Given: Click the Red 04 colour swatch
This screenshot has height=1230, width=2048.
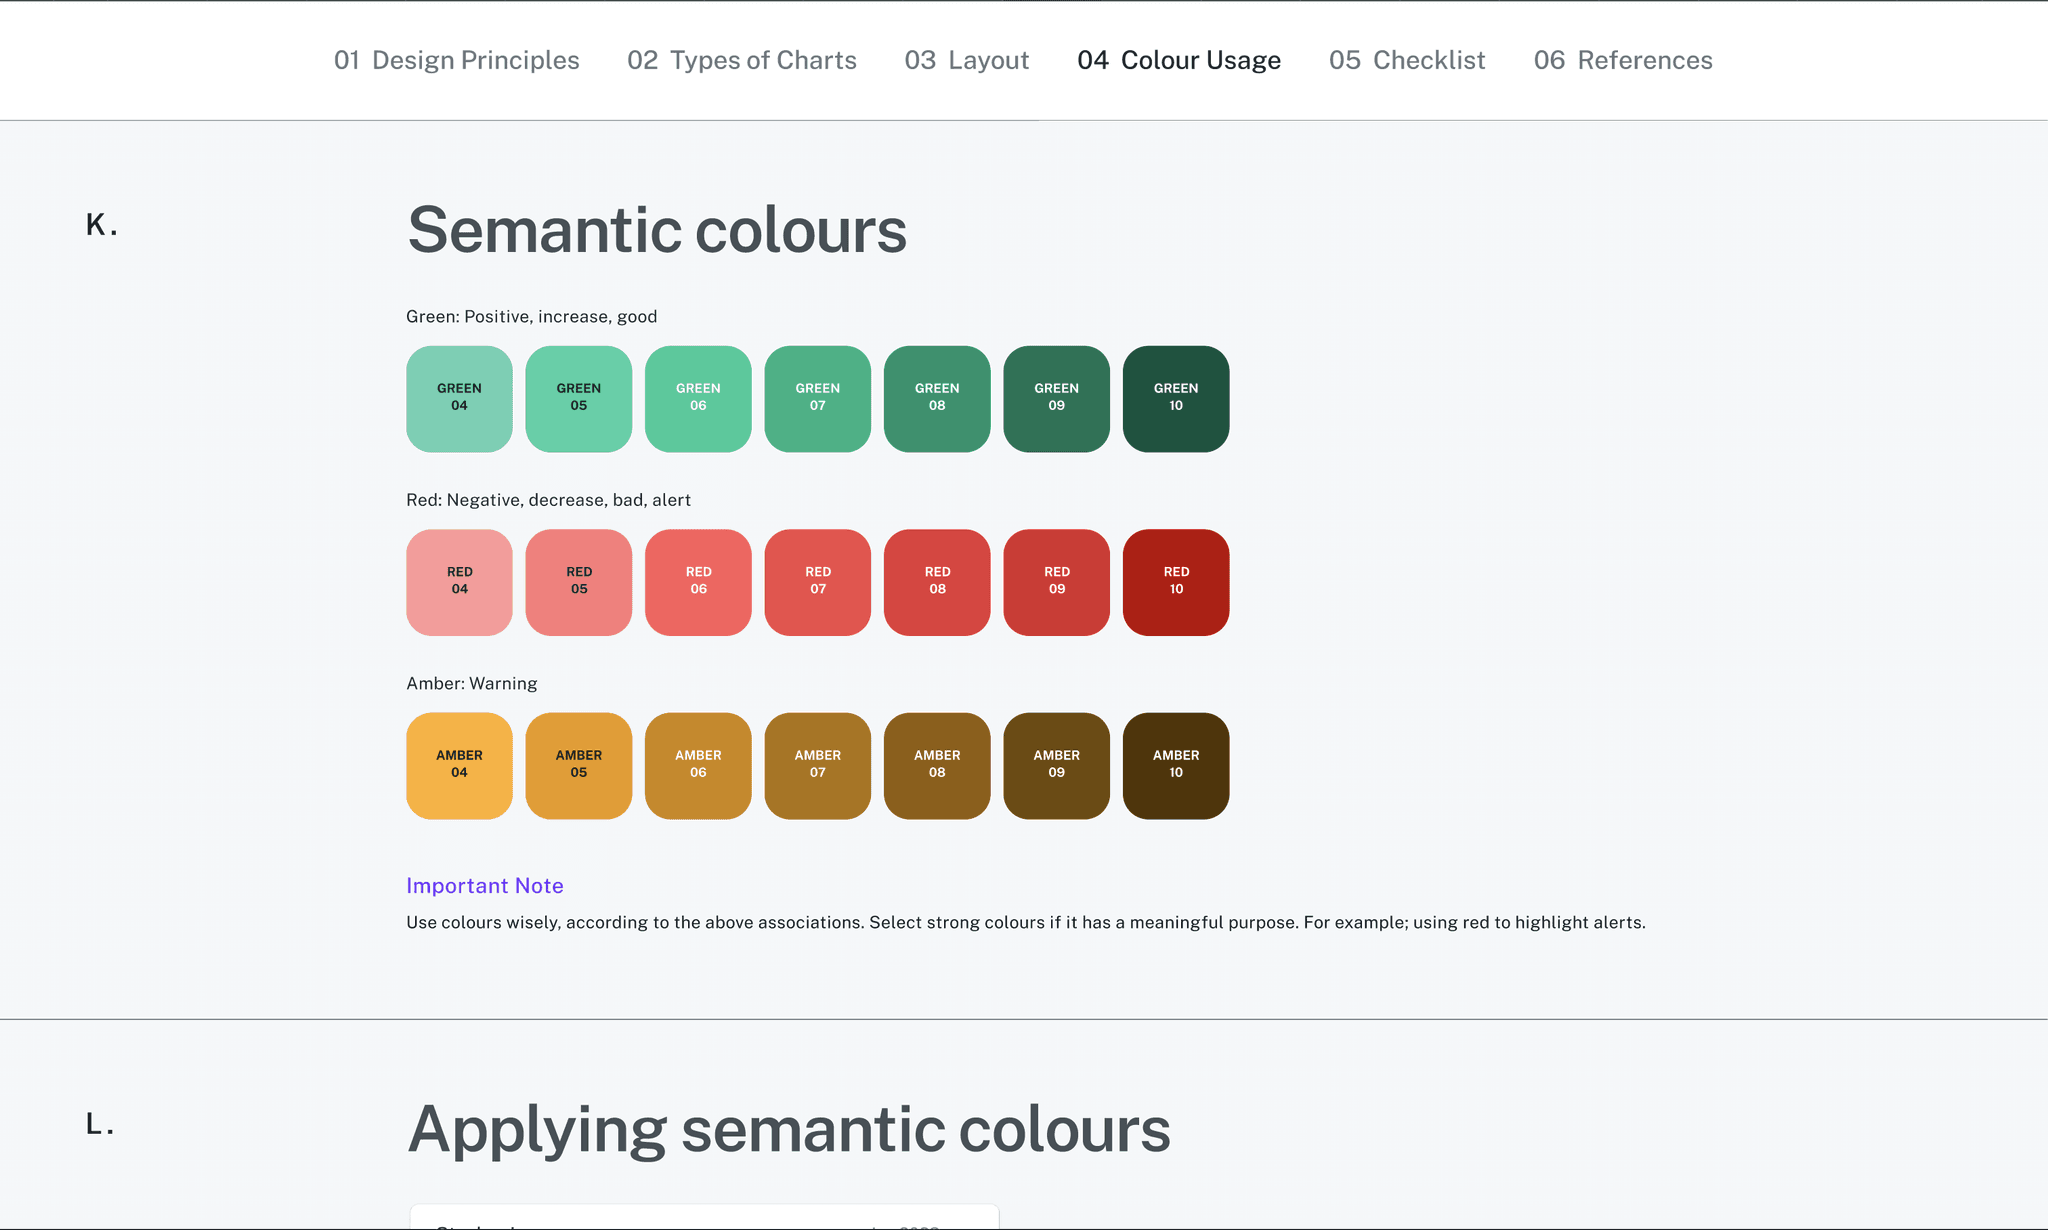Looking at the screenshot, I should (459, 582).
